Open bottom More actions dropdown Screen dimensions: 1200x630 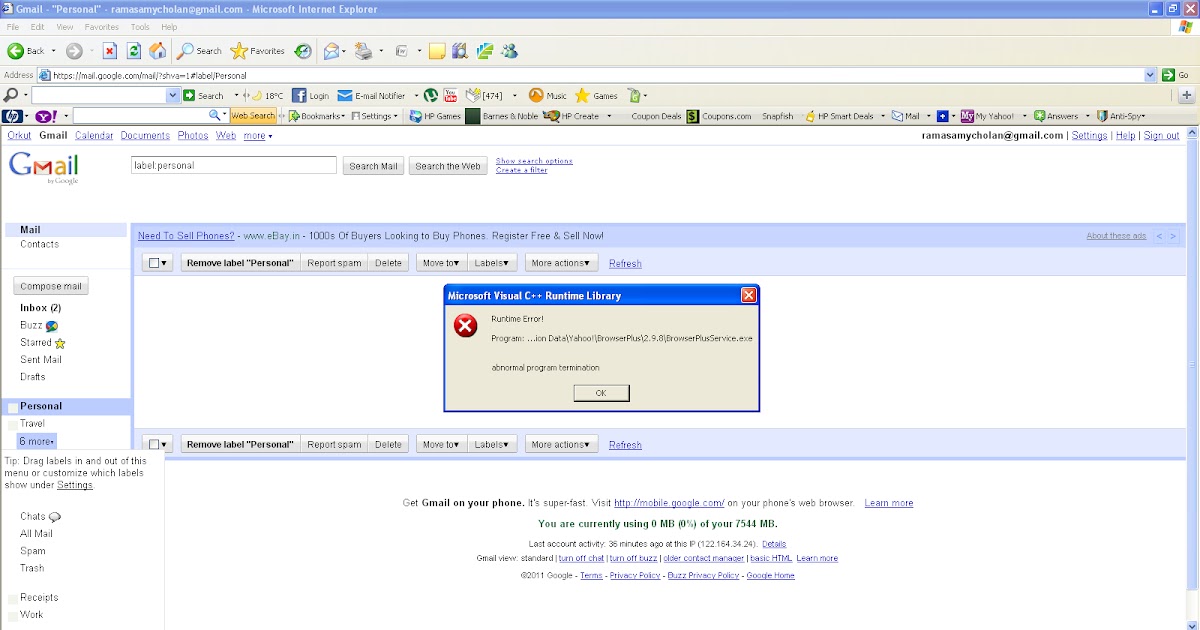pos(561,444)
